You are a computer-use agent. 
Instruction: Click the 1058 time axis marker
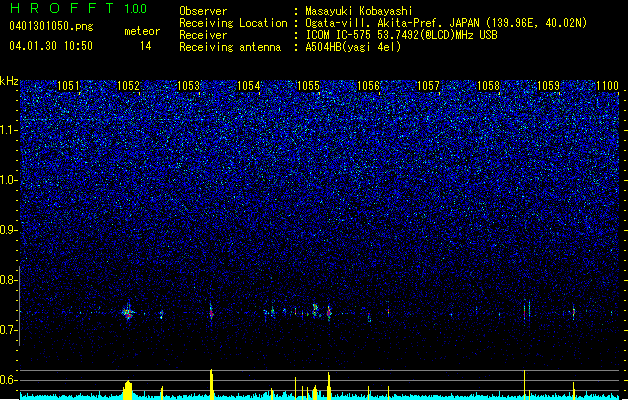pos(488,86)
